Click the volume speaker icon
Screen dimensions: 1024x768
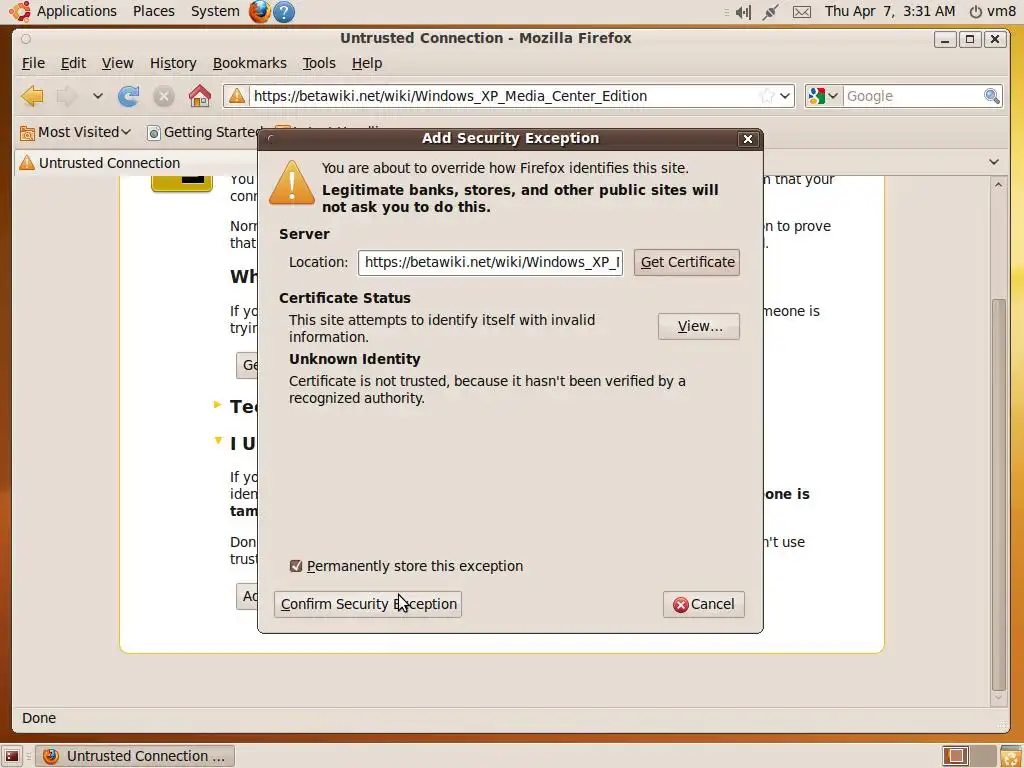[743, 12]
